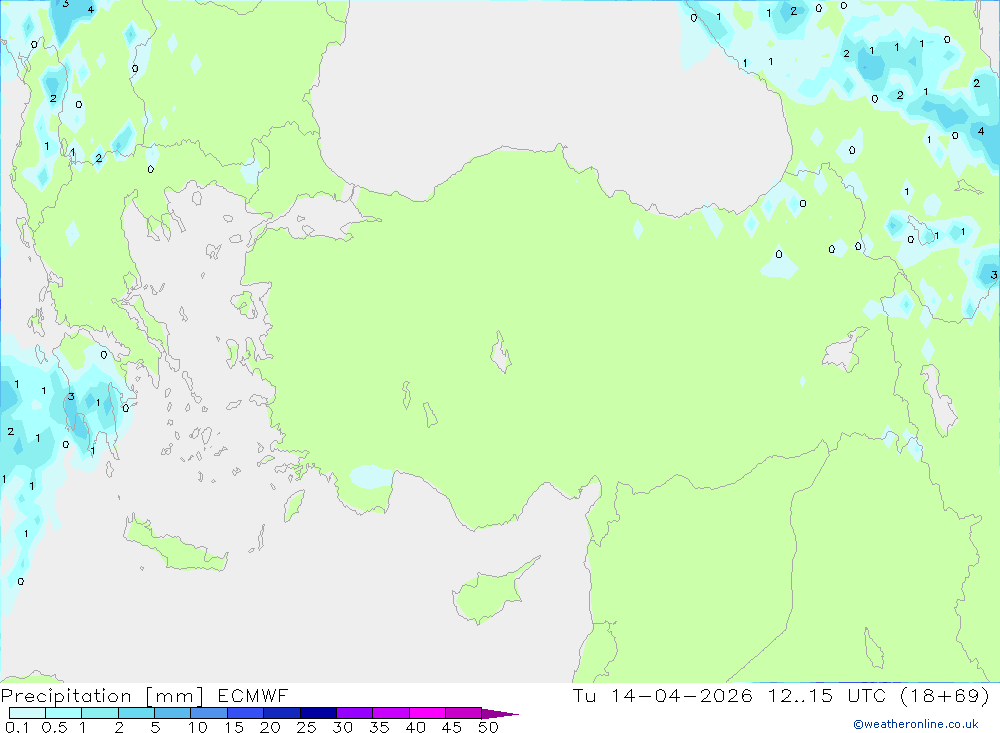Select the 30–35 mm purple legend box

pos(355,713)
